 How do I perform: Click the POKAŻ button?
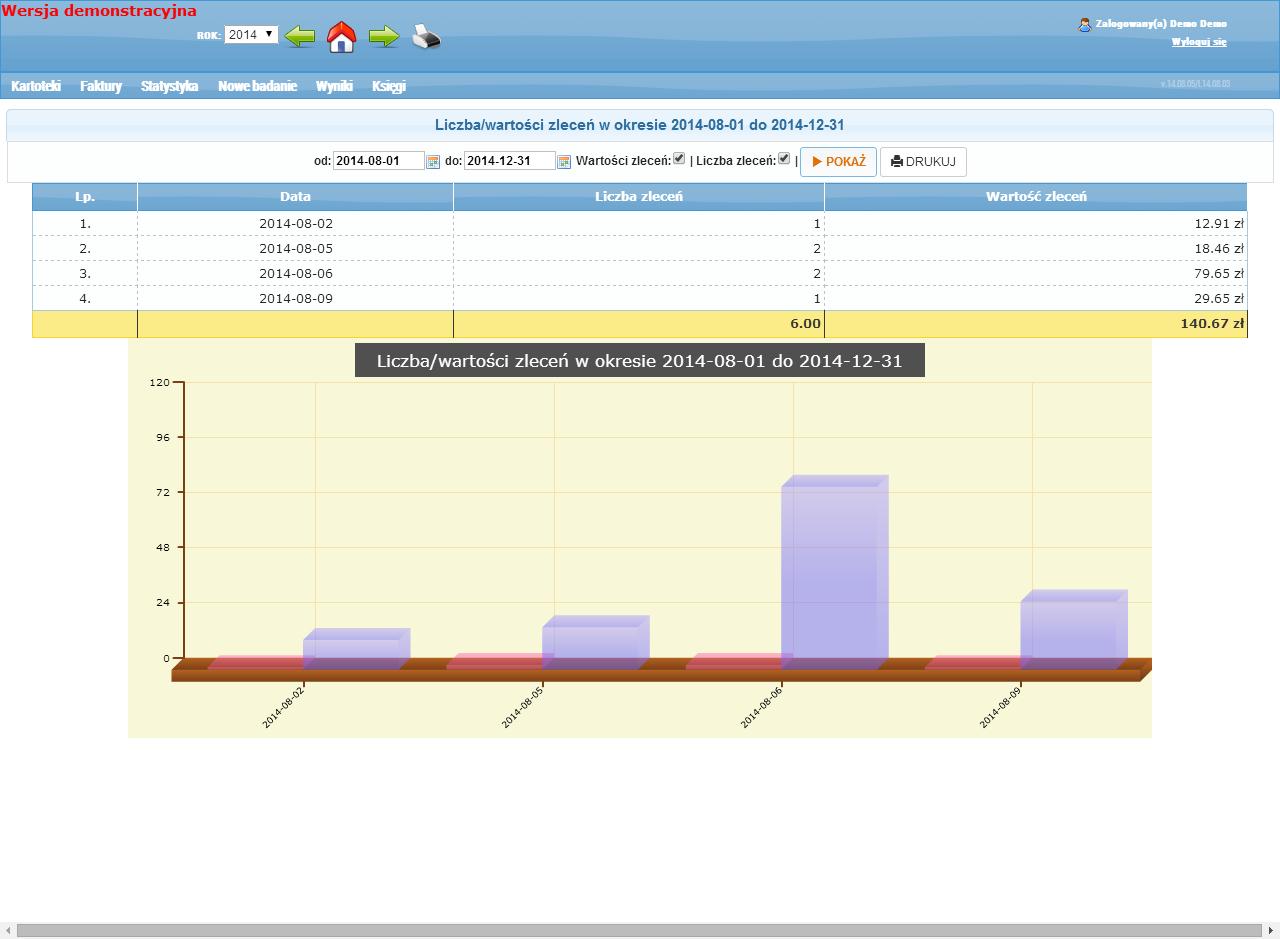(838, 162)
